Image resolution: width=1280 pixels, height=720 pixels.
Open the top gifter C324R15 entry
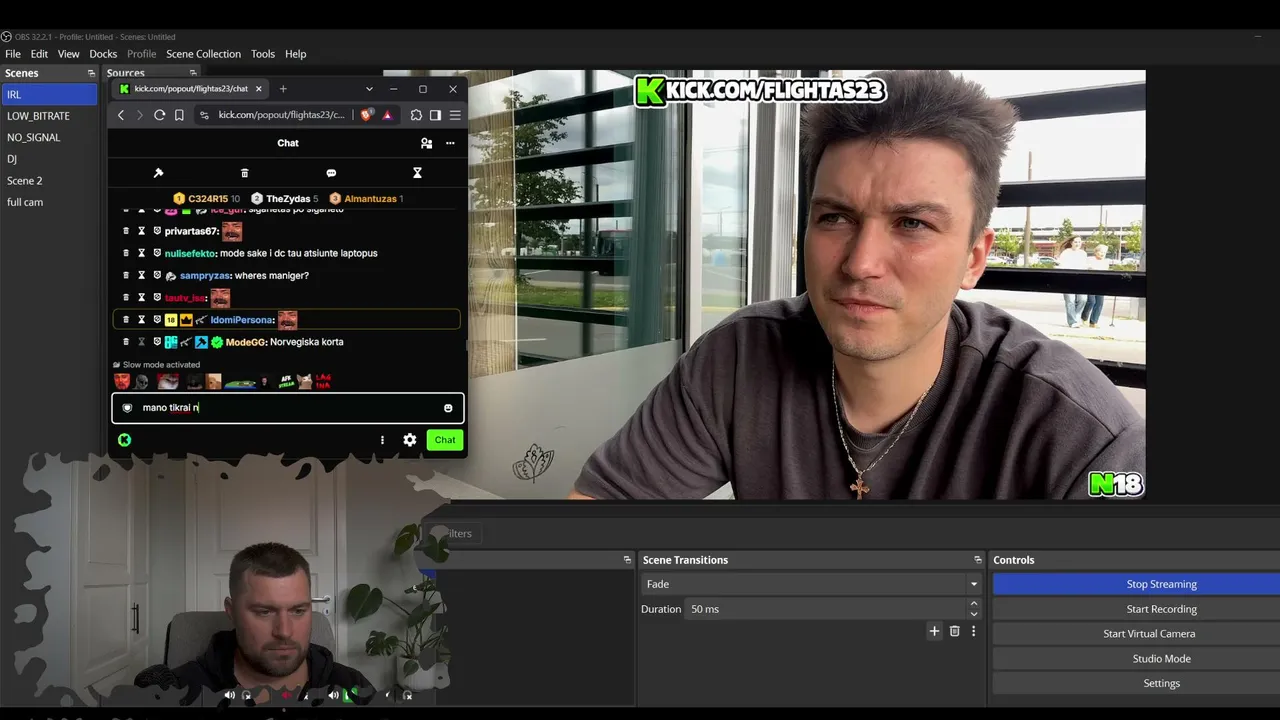207,199
